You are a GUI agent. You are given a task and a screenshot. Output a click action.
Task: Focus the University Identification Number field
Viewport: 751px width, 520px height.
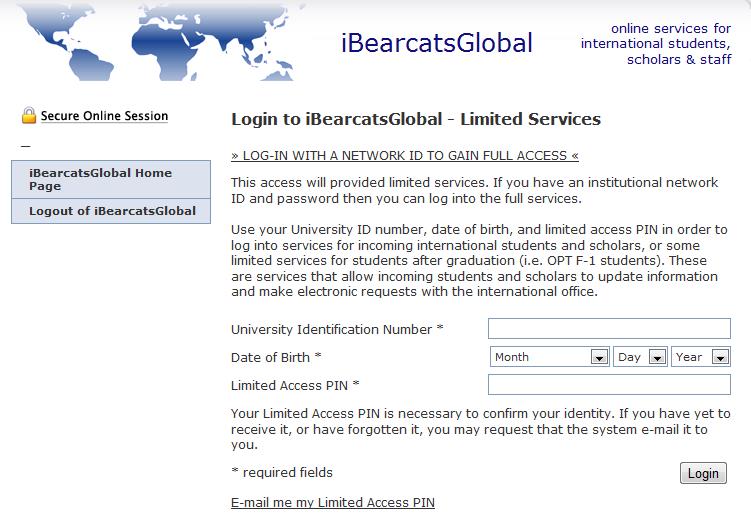coord(609,329)
